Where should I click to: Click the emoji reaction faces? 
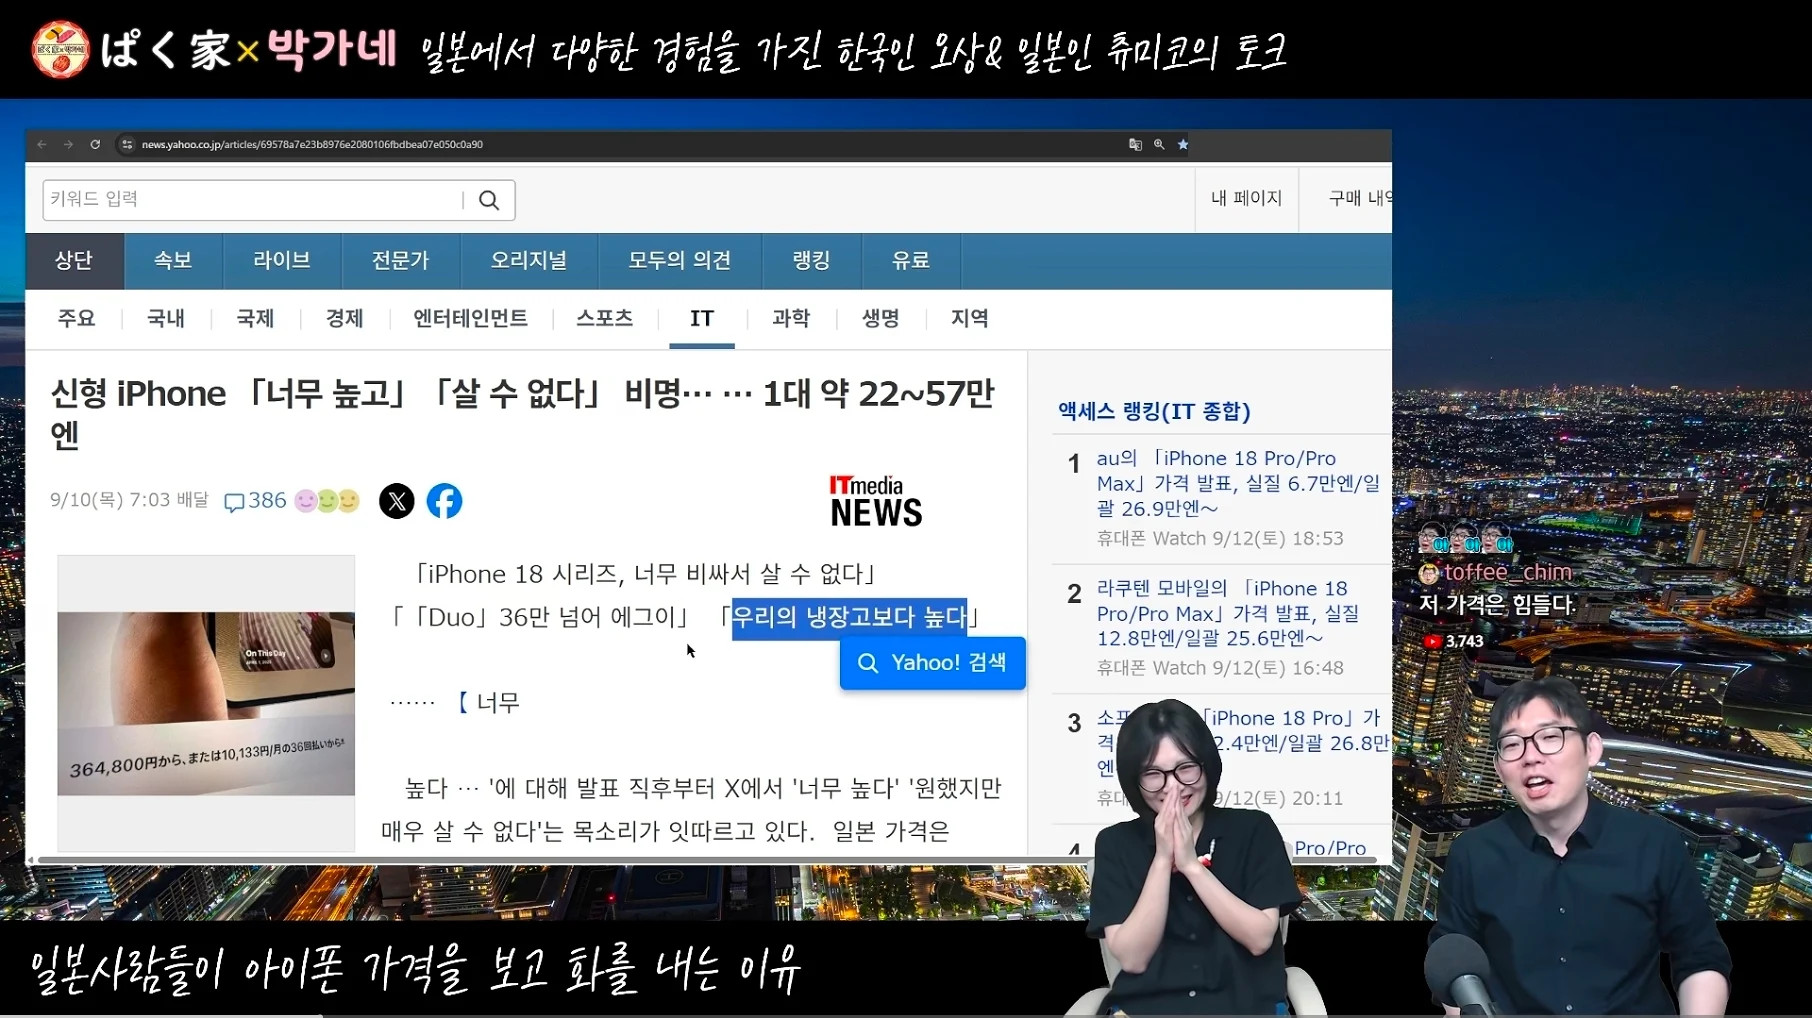(x=327, y=501)
